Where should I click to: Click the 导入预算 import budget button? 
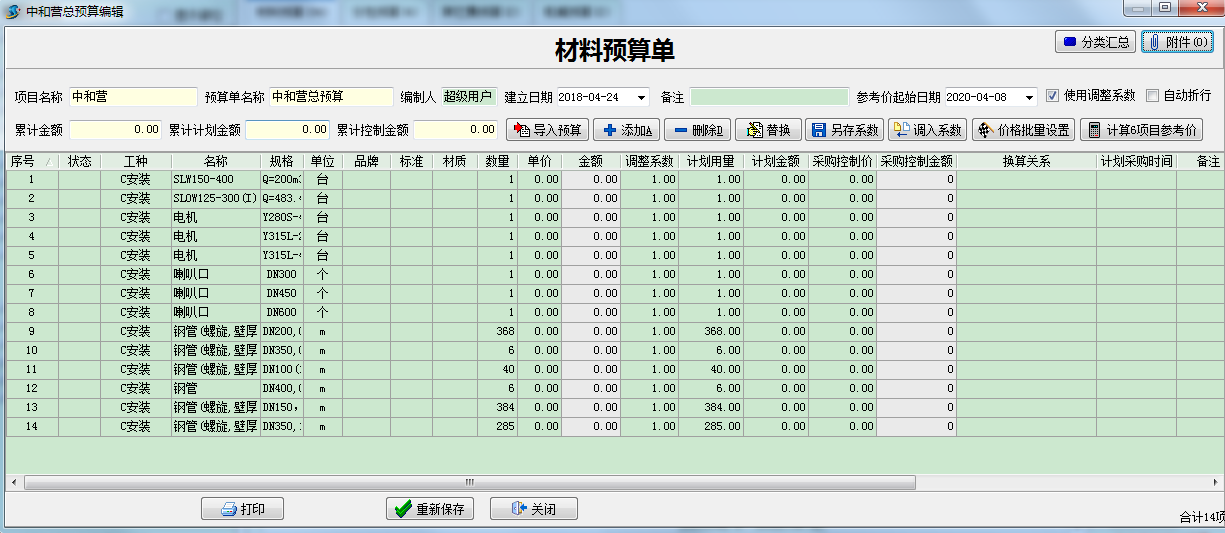(x=548, y=130)
